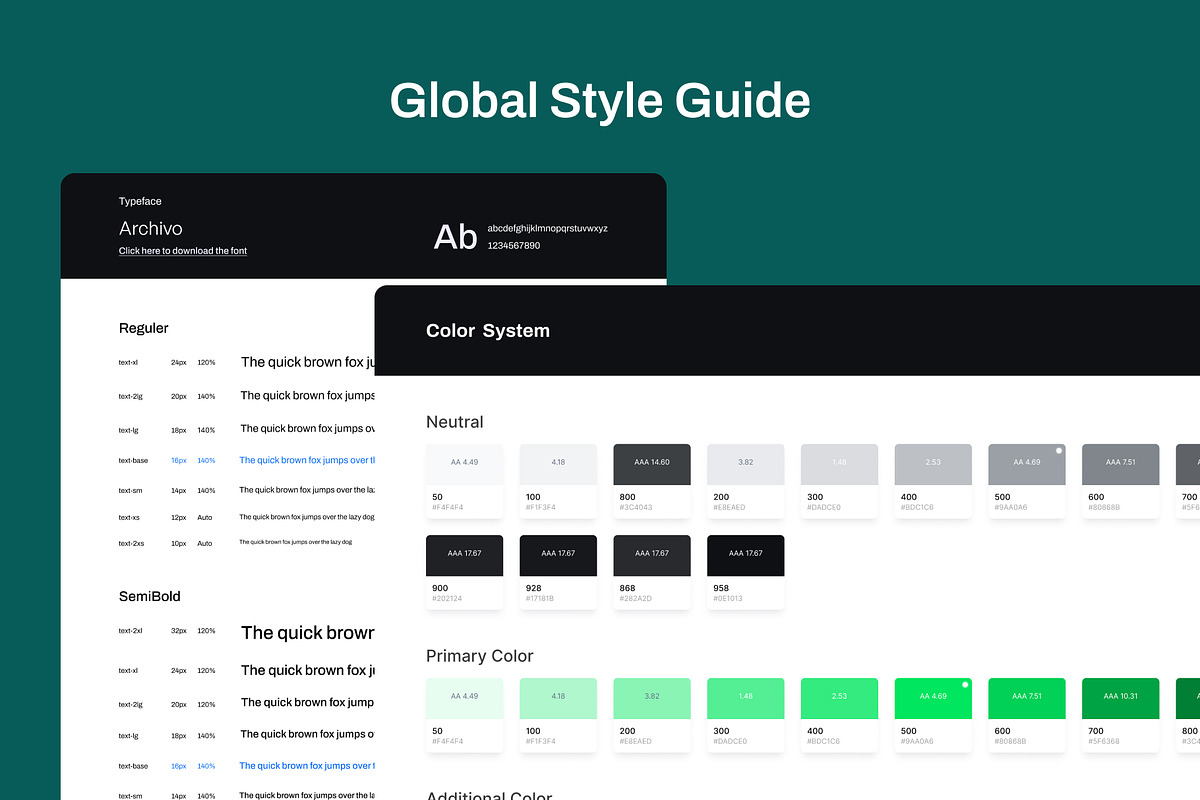
Task: Click the '#17181B' hex code
Action: click(540, 598)
